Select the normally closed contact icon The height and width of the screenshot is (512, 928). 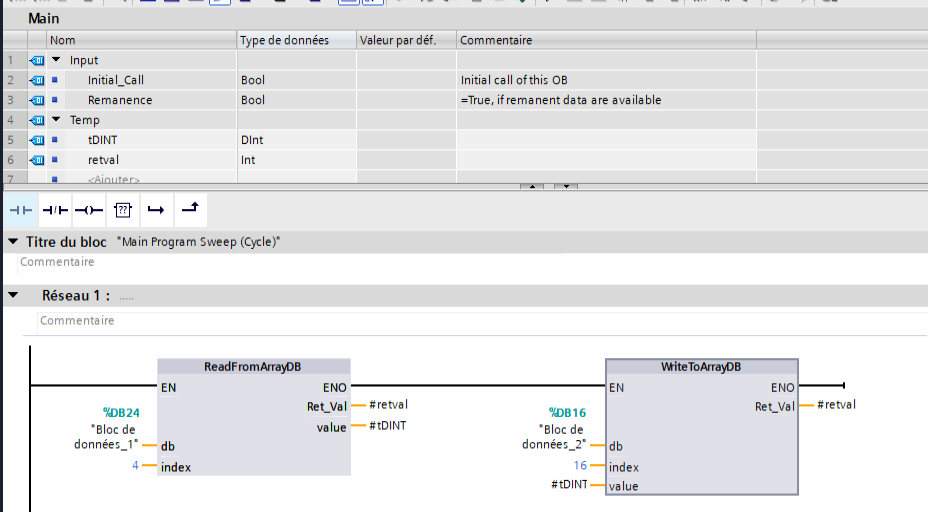(x=56, y=210)
